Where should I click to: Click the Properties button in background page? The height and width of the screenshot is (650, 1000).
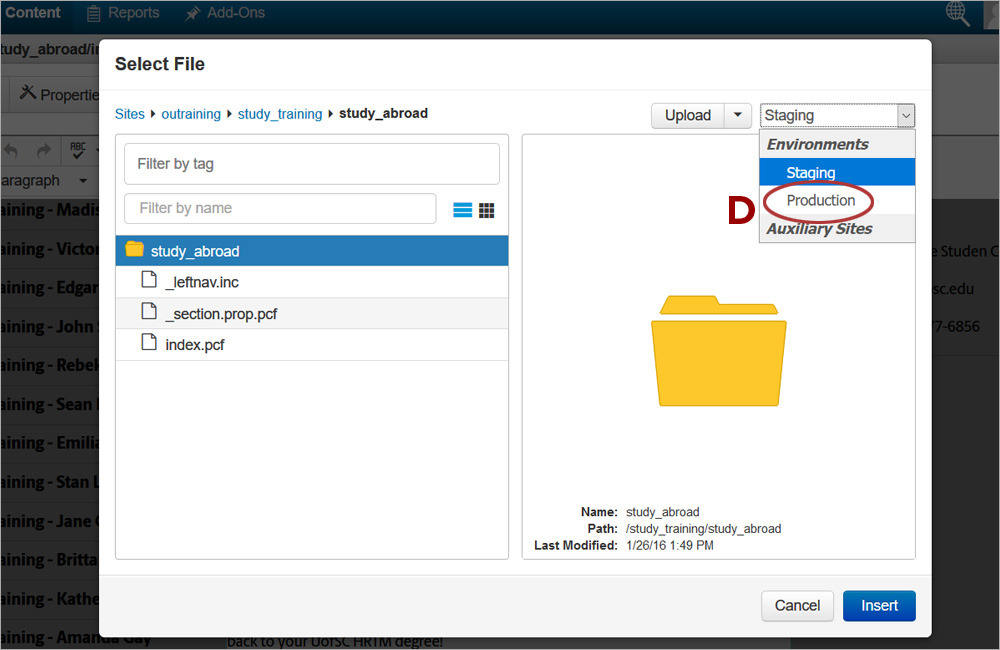pos(57,94)
